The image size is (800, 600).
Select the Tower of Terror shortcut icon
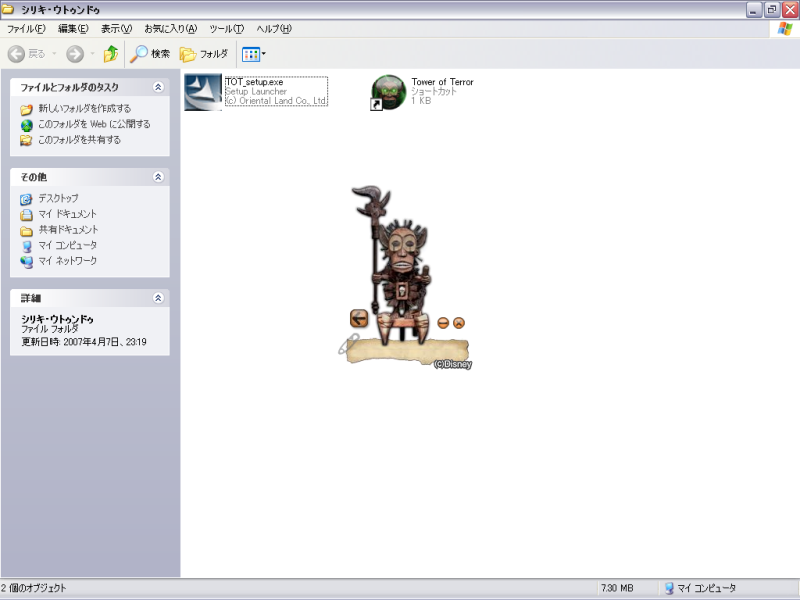tap(388, 92)
